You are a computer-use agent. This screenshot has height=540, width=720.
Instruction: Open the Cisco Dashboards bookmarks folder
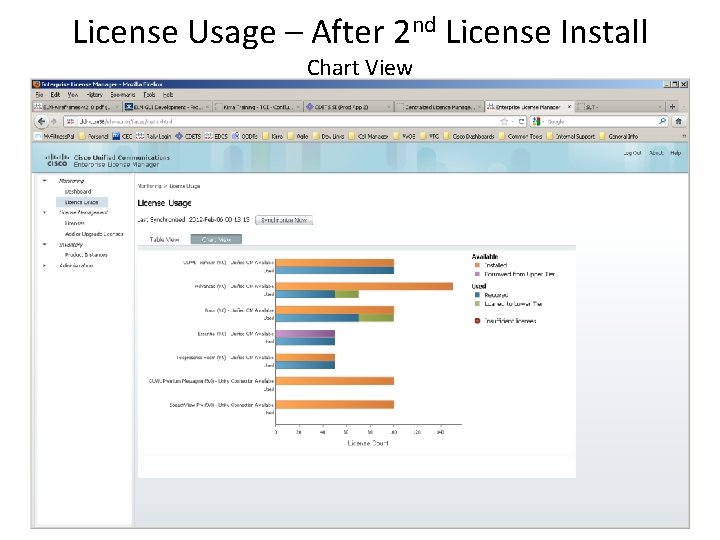tap(468, 136)
